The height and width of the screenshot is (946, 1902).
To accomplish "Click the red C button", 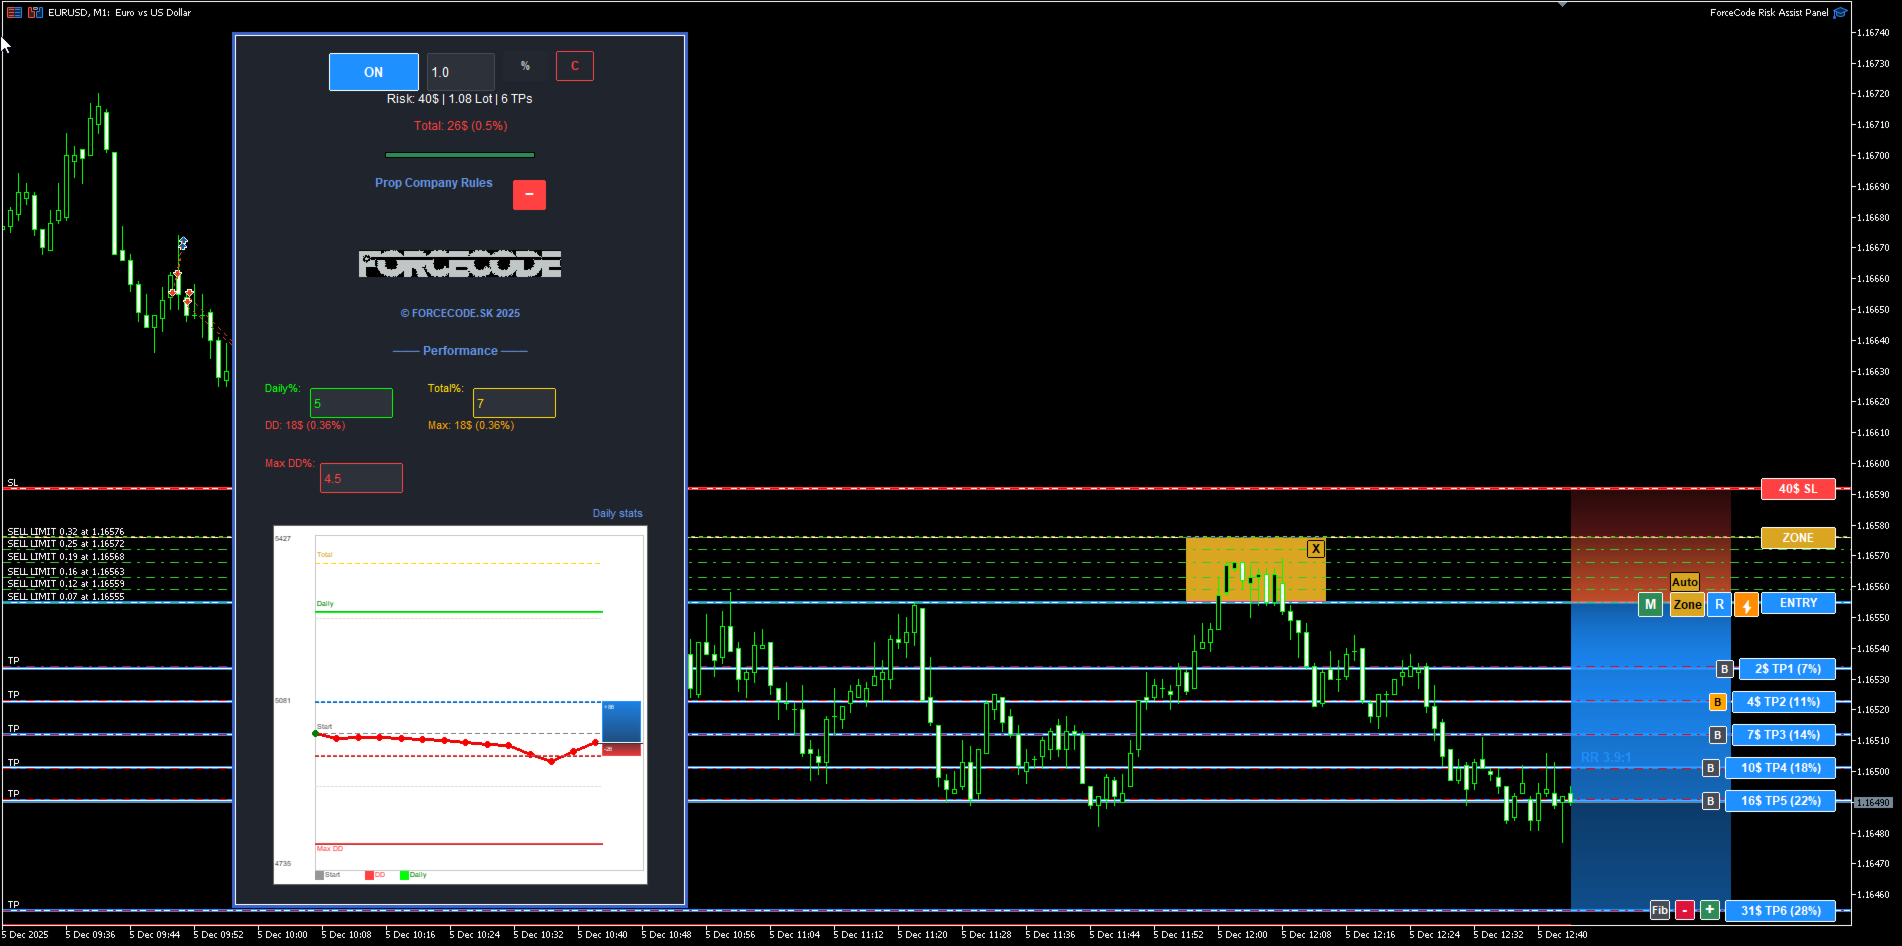I will tap(575, 66).
